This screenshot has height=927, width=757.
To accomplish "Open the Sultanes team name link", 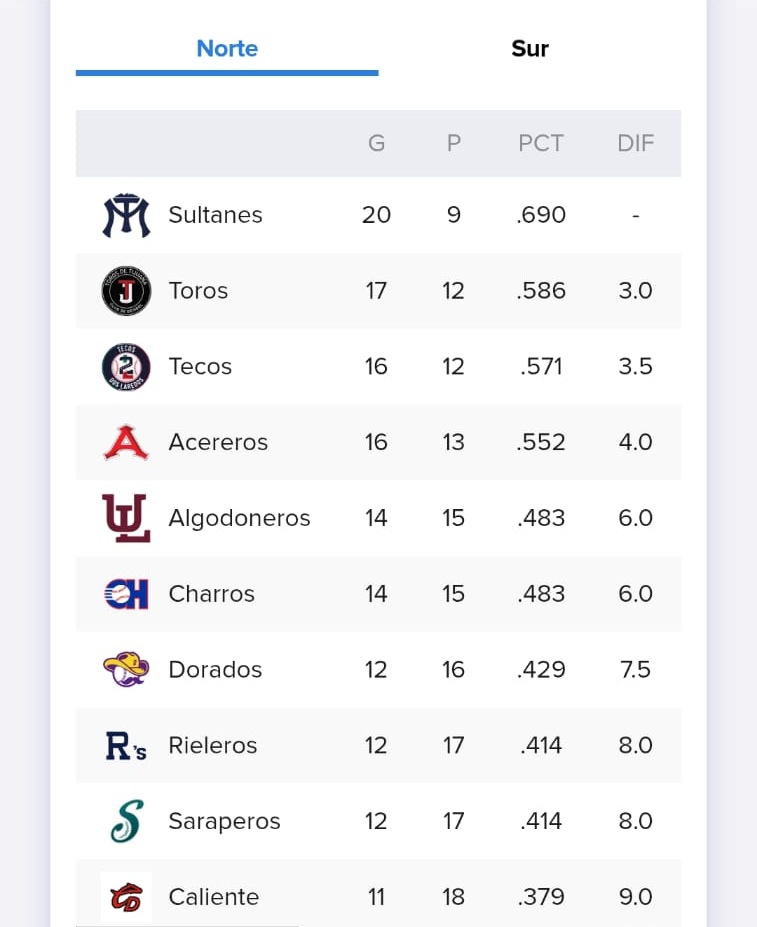I will click(x=215, y=215).
